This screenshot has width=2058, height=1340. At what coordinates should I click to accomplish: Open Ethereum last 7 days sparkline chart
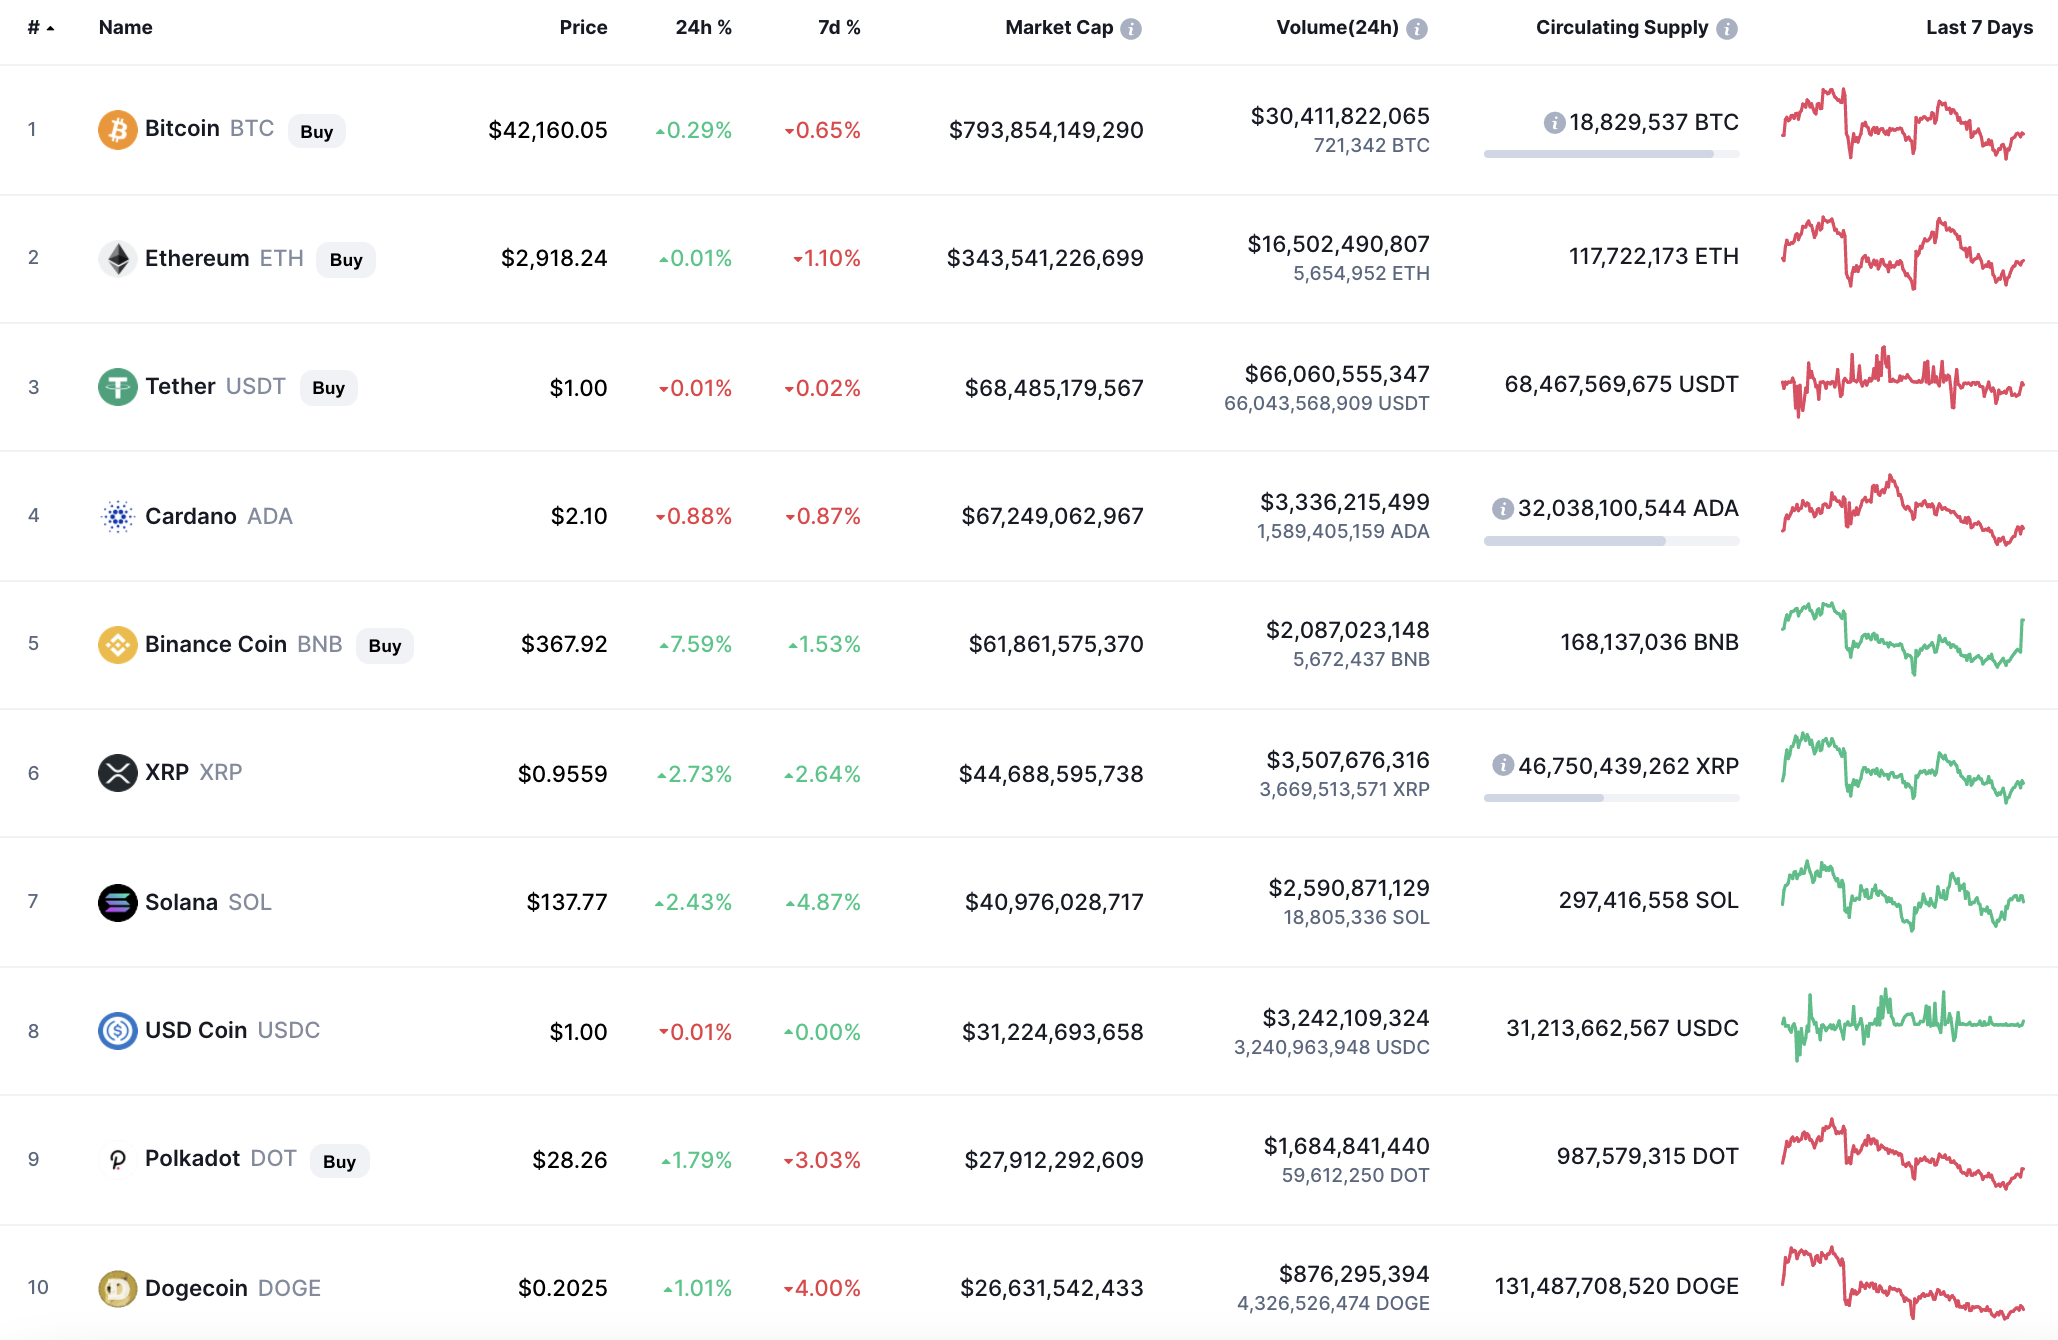(1903, 253)
